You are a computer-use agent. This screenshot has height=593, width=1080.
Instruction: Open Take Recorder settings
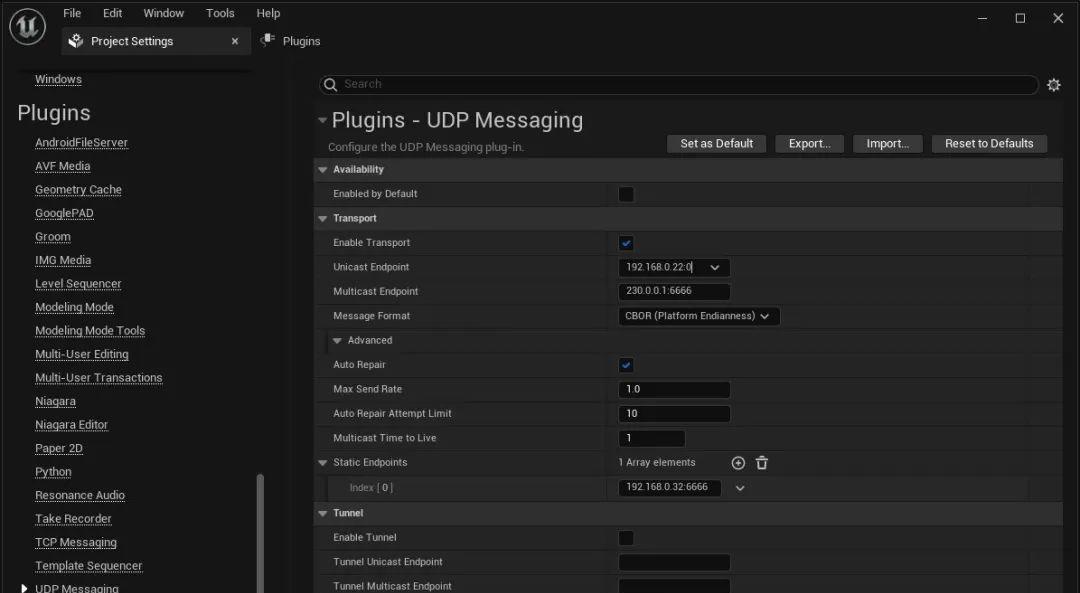click(x=73, y=519)
